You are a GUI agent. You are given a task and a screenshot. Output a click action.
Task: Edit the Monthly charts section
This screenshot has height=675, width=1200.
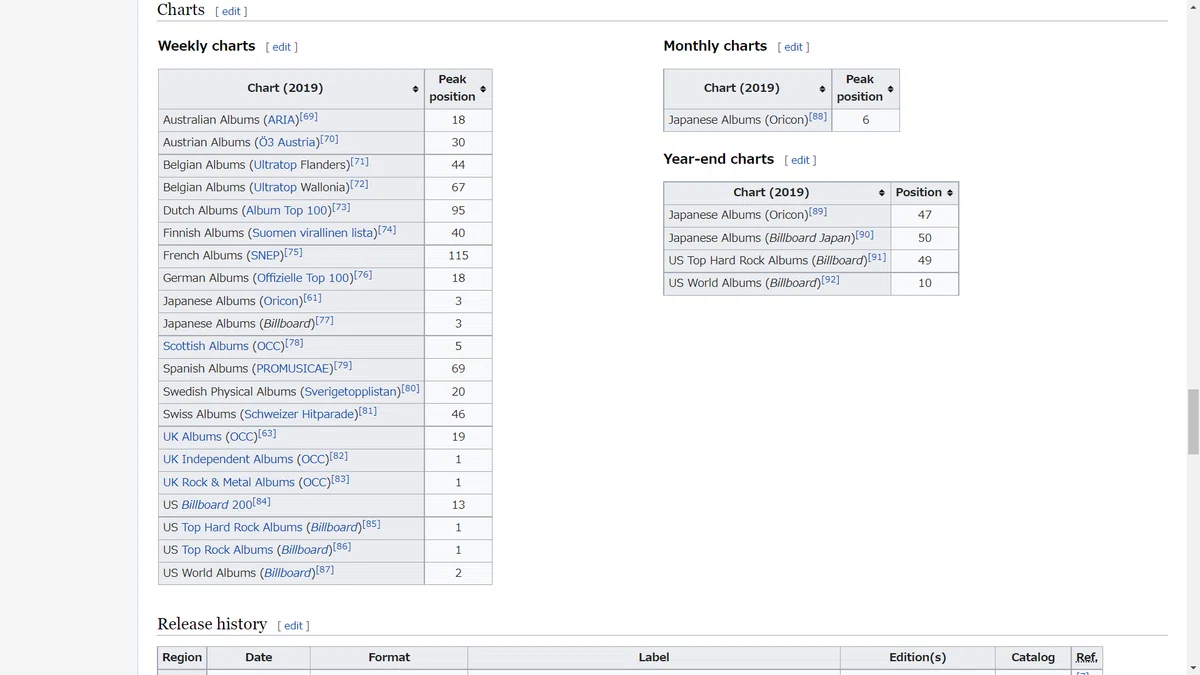tap(793, 47)
